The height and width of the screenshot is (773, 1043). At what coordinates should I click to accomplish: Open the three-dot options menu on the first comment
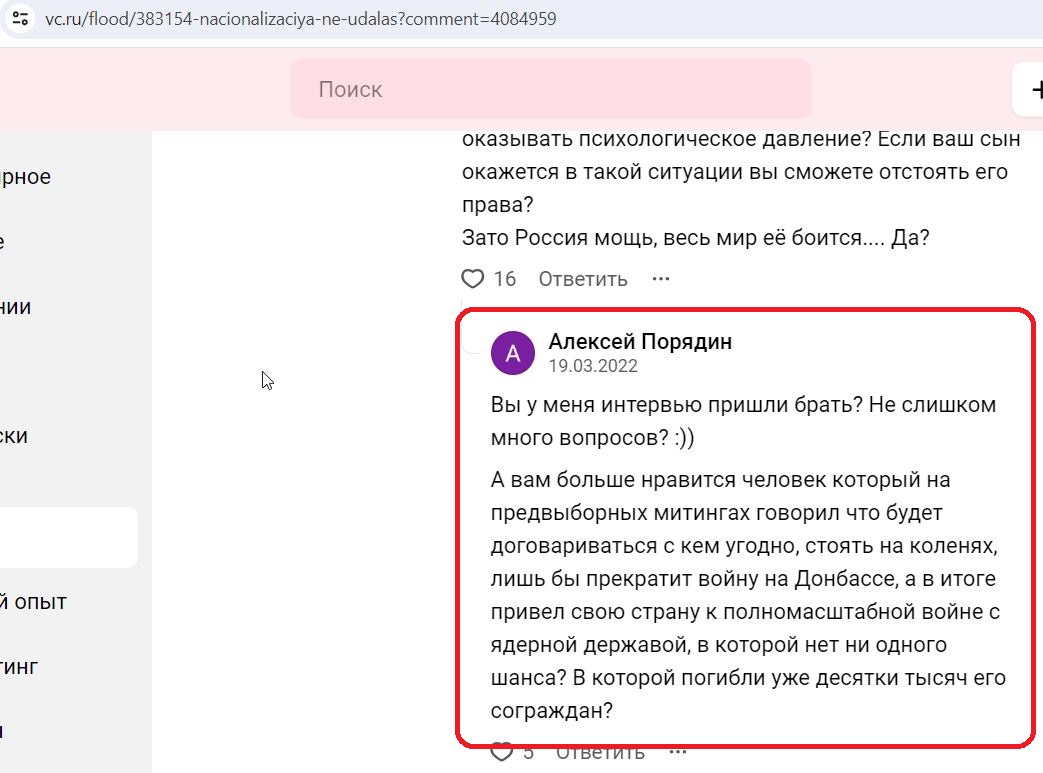tap(660, 278)
